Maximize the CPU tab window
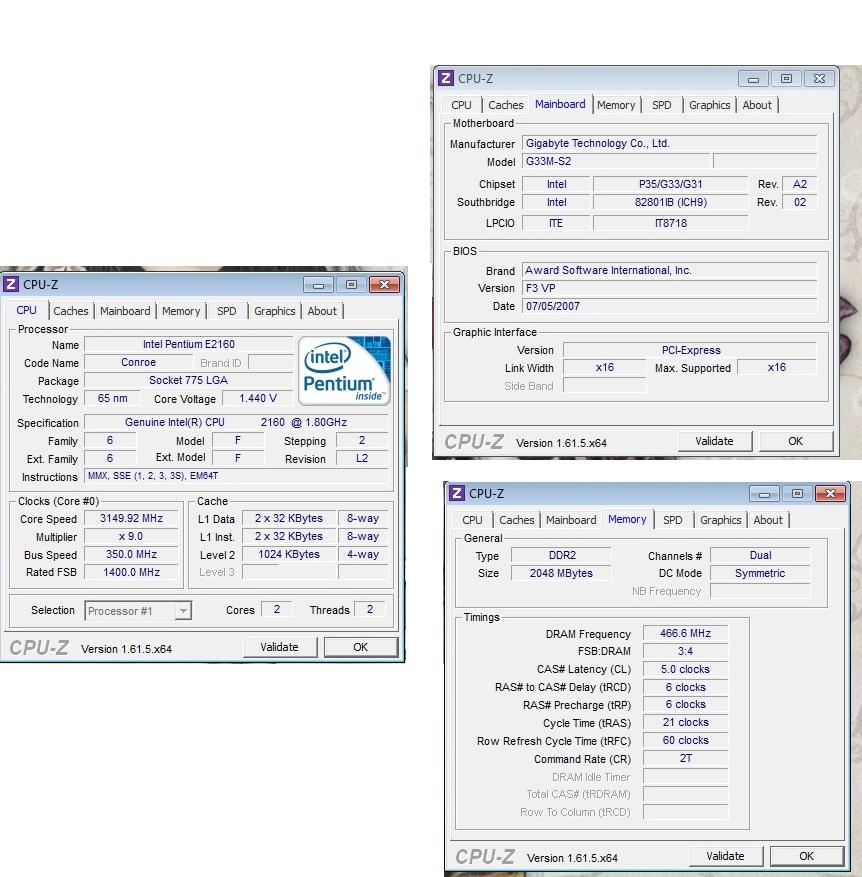The image size is (862, 877). point(351,285)
